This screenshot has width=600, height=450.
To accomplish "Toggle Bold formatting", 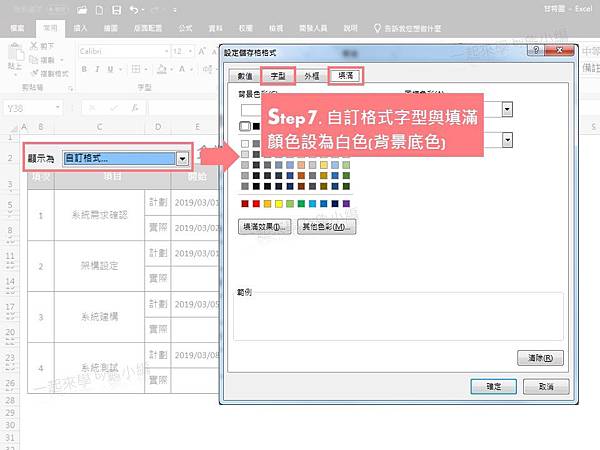I will coord(84,69).
